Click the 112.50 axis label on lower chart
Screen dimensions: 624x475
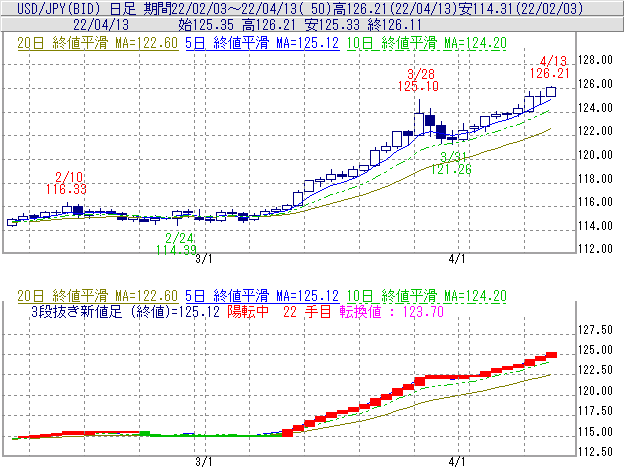click(595, 452)
